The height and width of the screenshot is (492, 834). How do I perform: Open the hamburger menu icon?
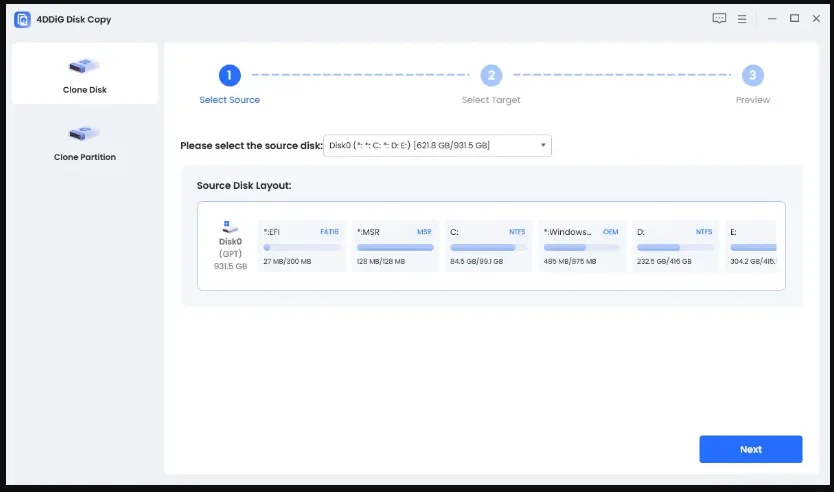point(742,19)
